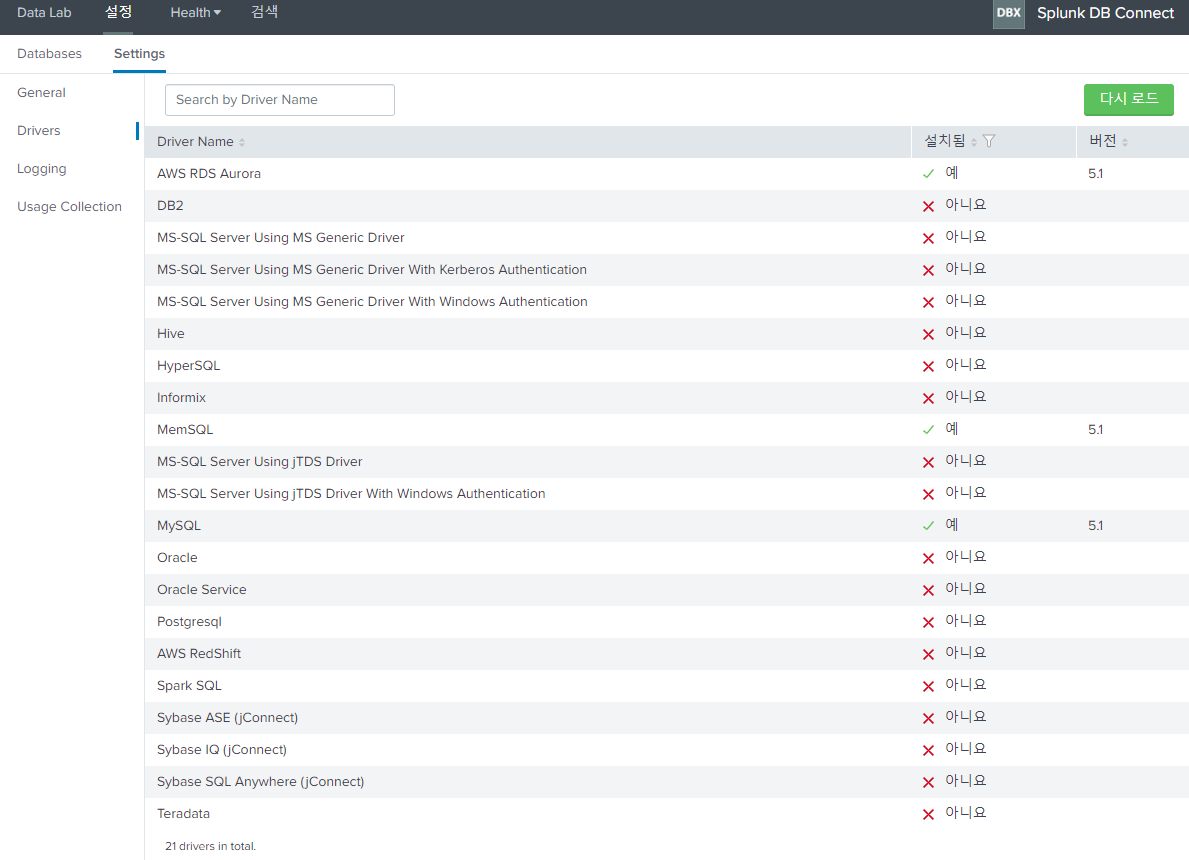Click red X for MS-SQL Kerberos Authentication row
Image resolution: width=1189 pixels, height=860 pixels.
[x=928, y=270]
